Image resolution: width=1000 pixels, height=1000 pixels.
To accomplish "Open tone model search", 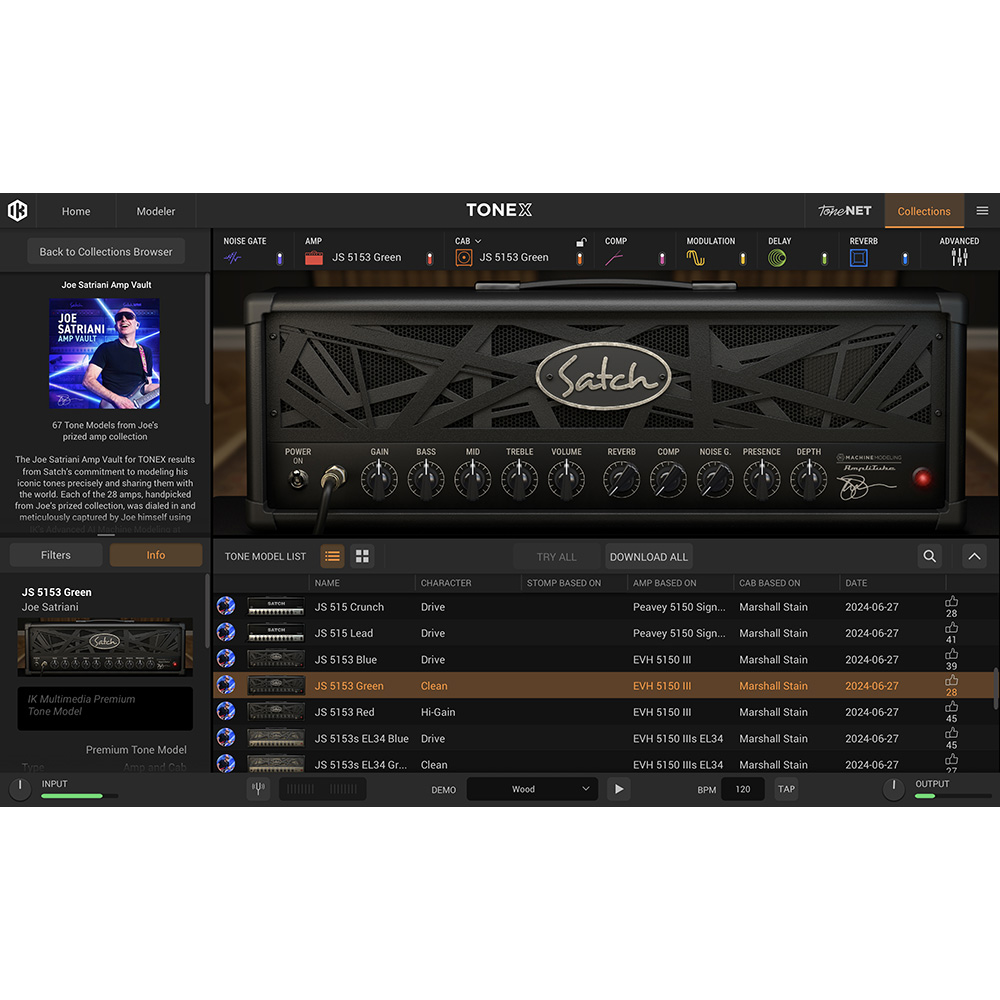I will pyautogui.click(x=930, y=556).
